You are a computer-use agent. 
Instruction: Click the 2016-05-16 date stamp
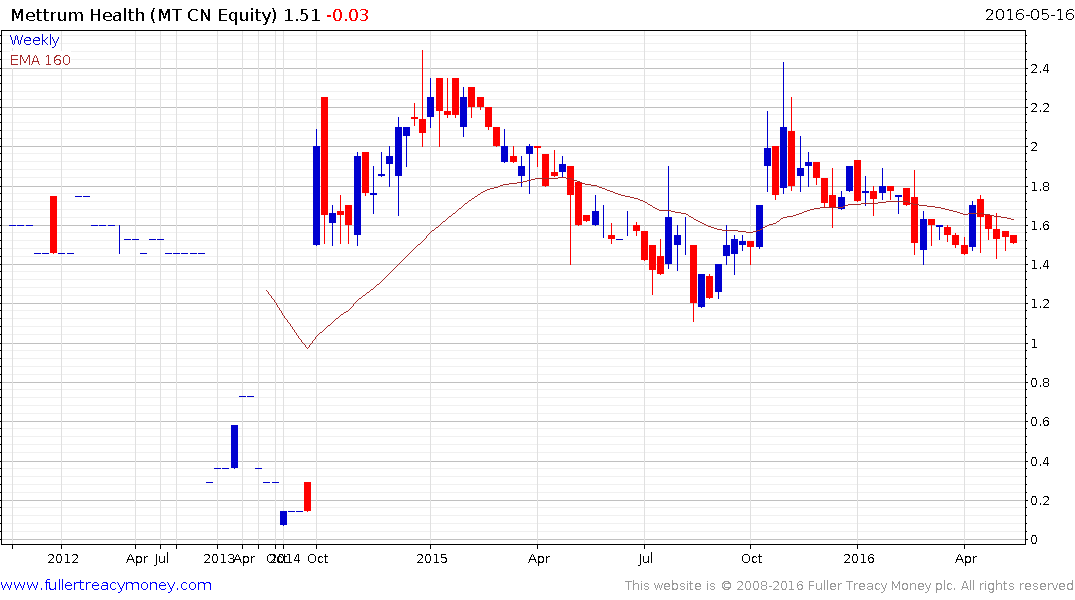pos(1028,14)
